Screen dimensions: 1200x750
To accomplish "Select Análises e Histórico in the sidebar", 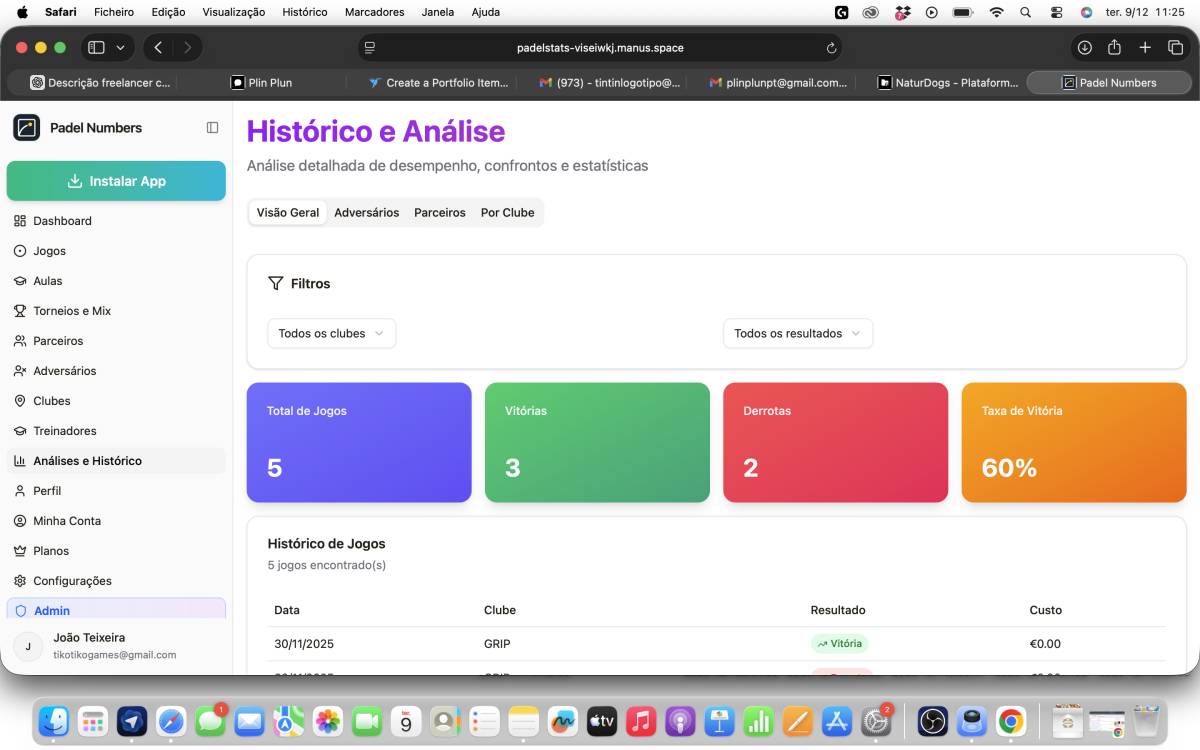I will point(116,461).
